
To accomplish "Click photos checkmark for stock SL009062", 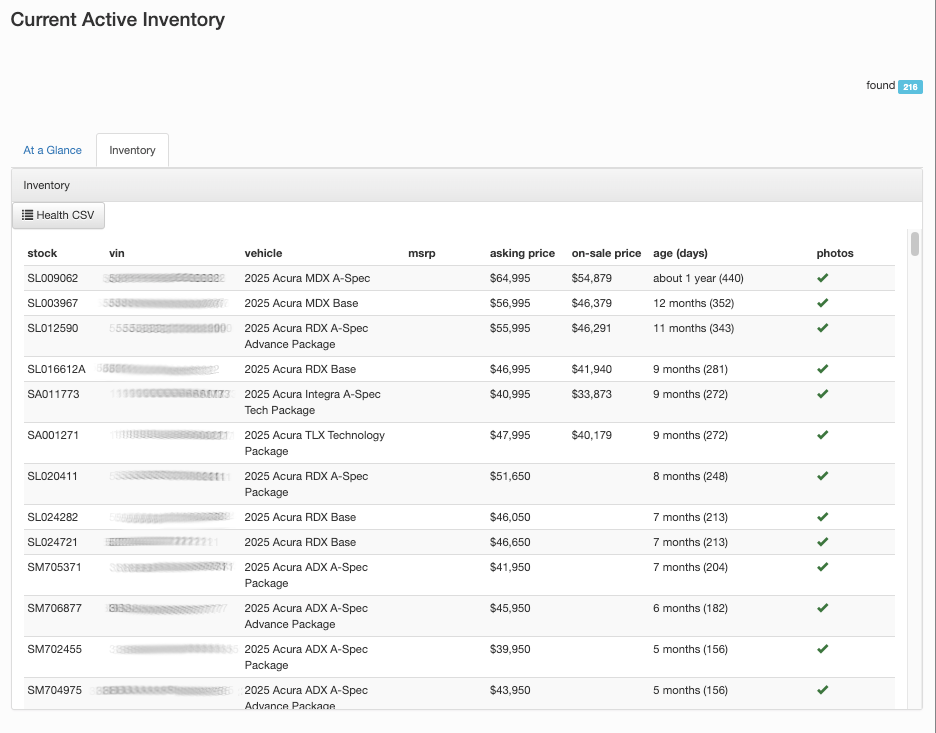I will (823, 278).
